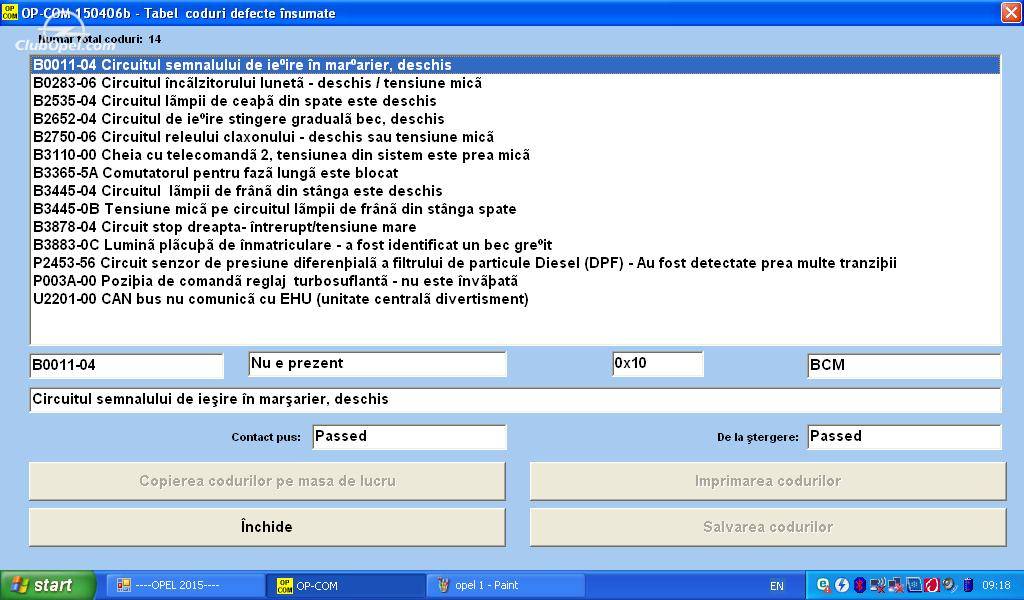Viewport: 1024px width, 600px height.
Task: Click the EN language indicator
Action: (x=776, y=586)
